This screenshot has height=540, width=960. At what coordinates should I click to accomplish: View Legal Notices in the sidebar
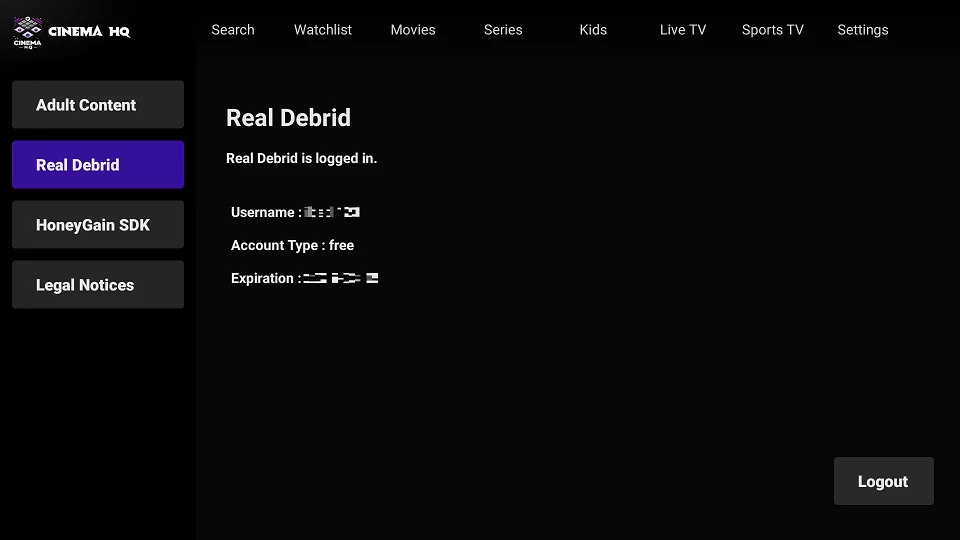click(x=98, y=285)
